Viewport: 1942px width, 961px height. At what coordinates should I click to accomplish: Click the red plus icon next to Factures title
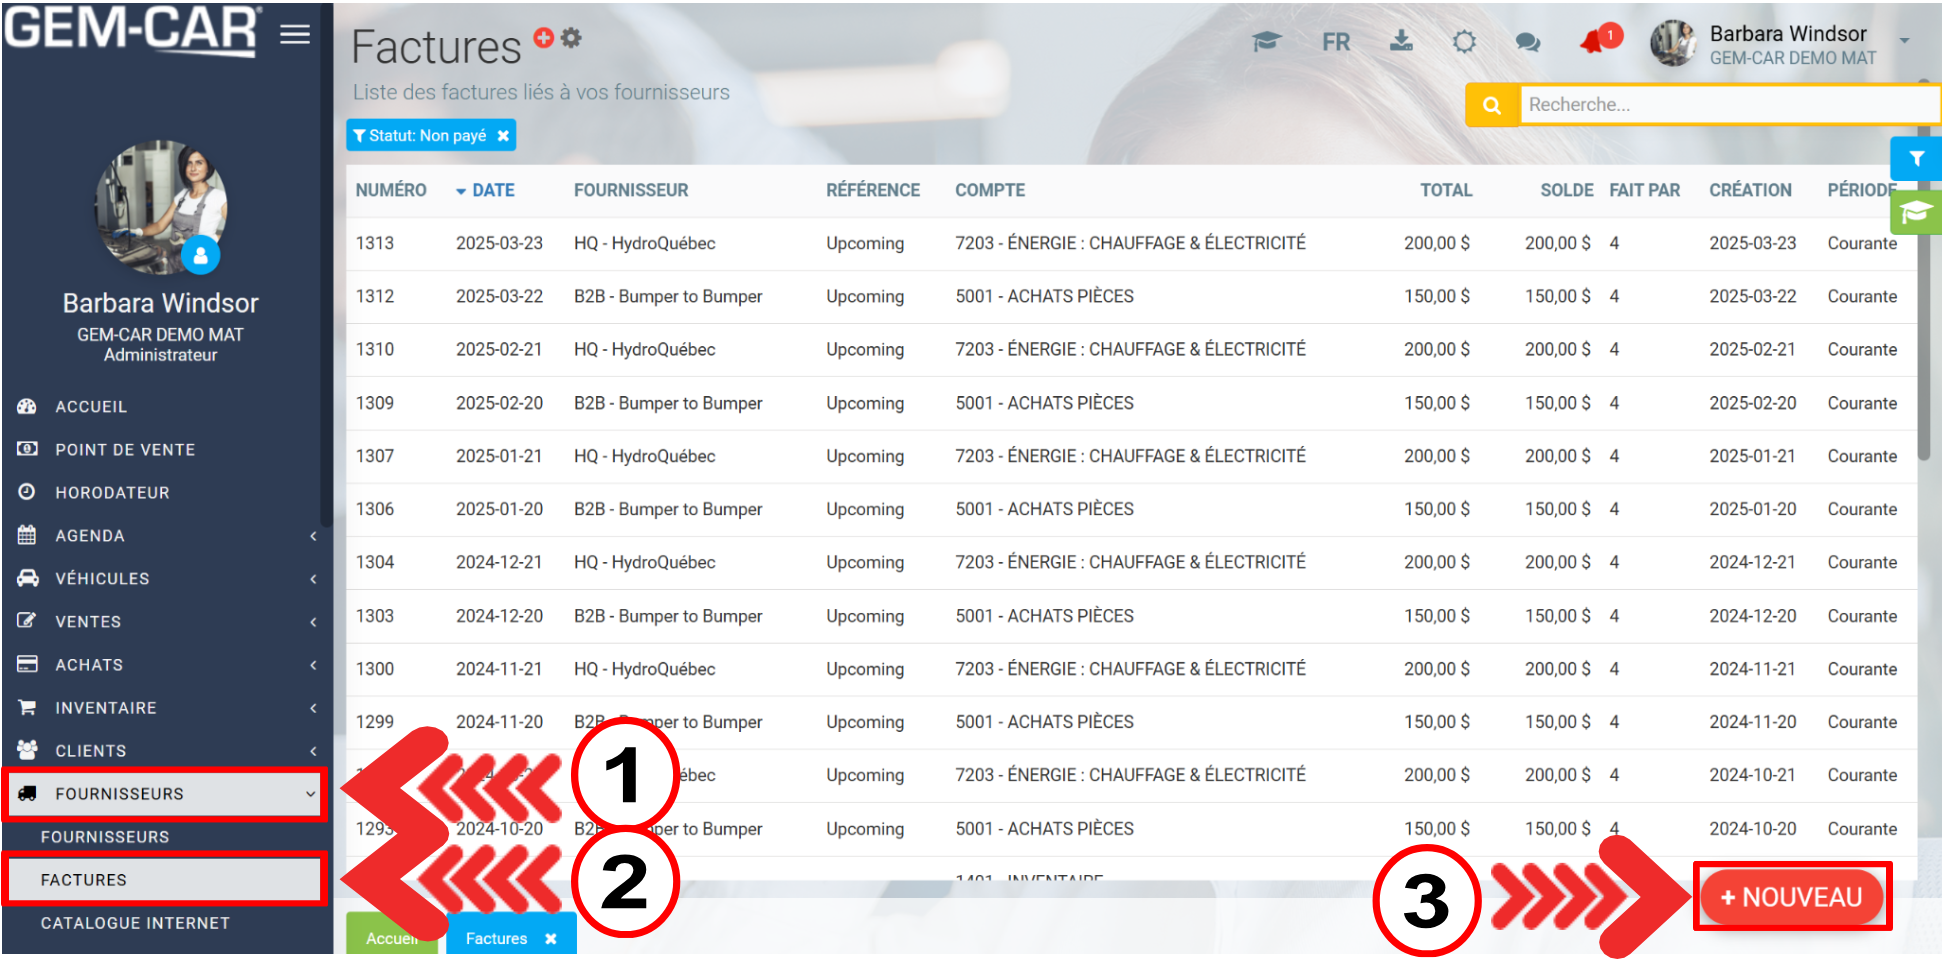(x=543, y=38)
